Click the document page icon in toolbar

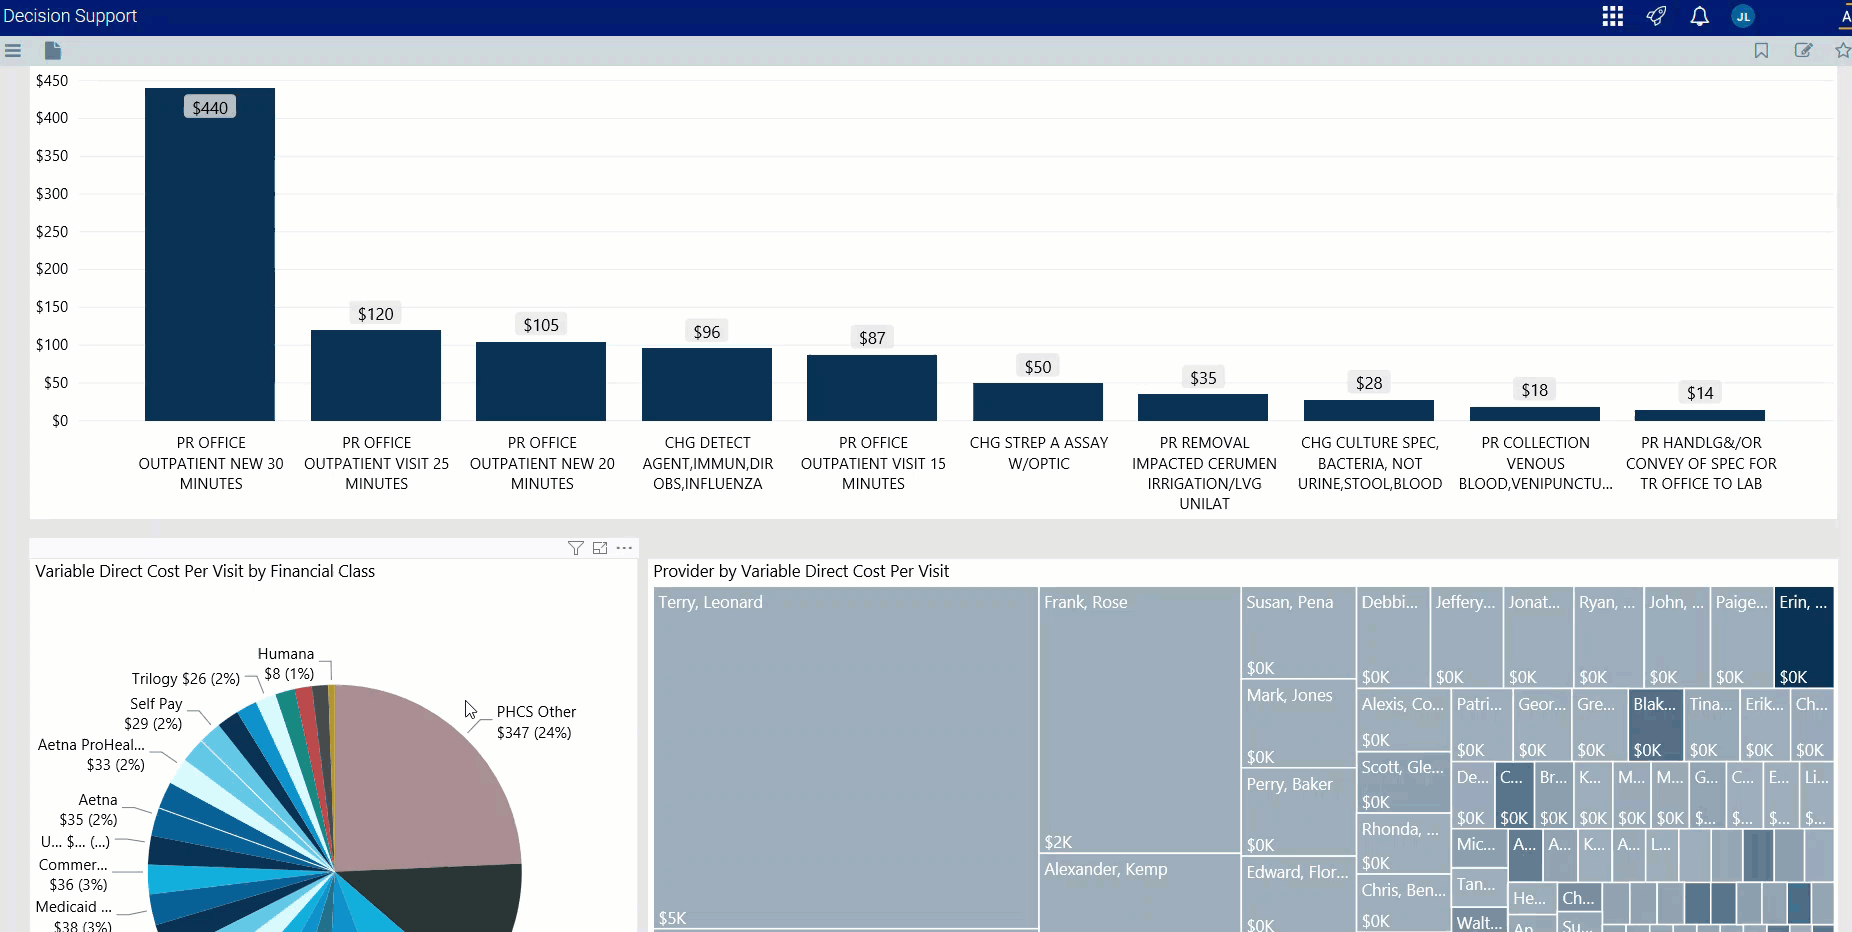[x=53, y=50]
